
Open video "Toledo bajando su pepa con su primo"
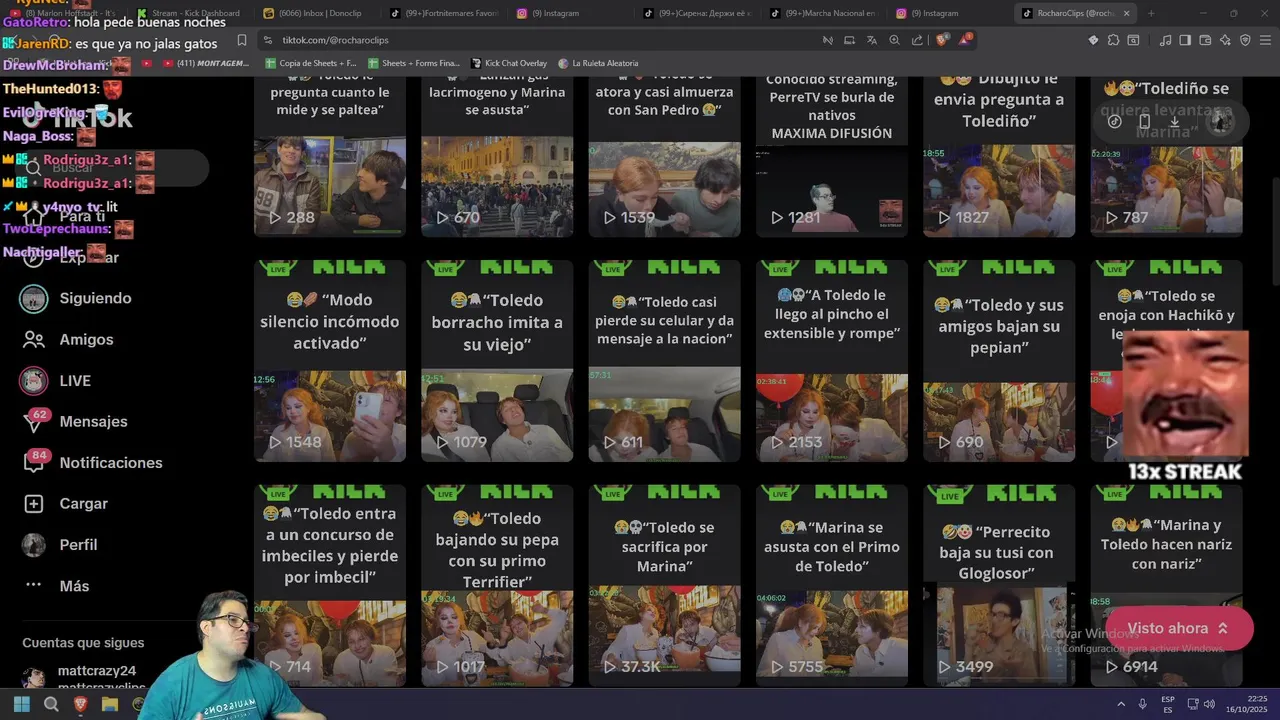pos(497,586)
